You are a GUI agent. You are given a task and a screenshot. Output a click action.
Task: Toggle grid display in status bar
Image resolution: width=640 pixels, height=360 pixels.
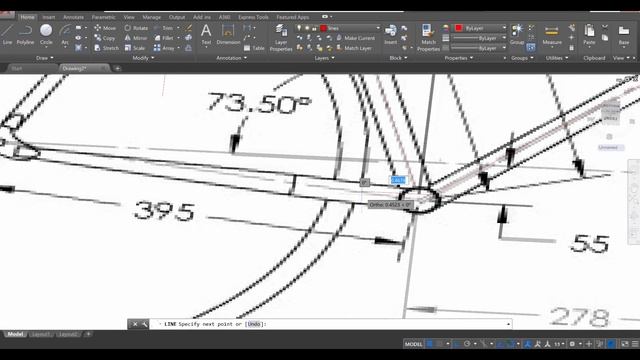[x=429, y=344]
